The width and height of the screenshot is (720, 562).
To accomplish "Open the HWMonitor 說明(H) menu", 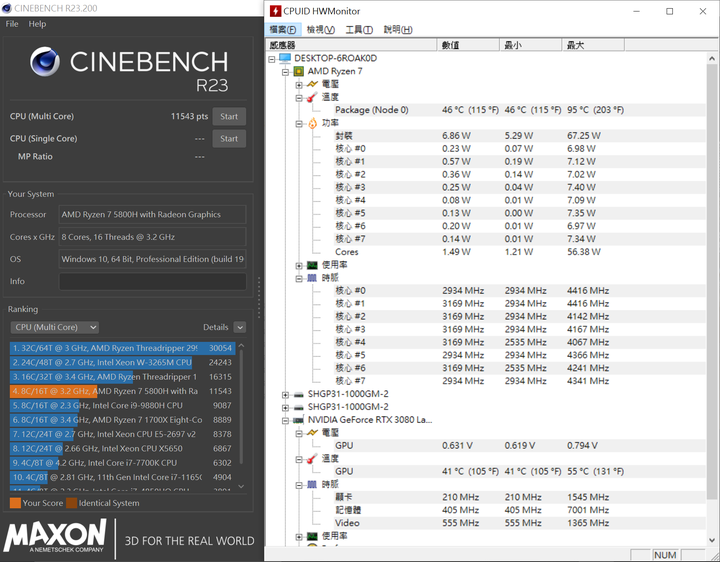I will click(x=398, y=30).
